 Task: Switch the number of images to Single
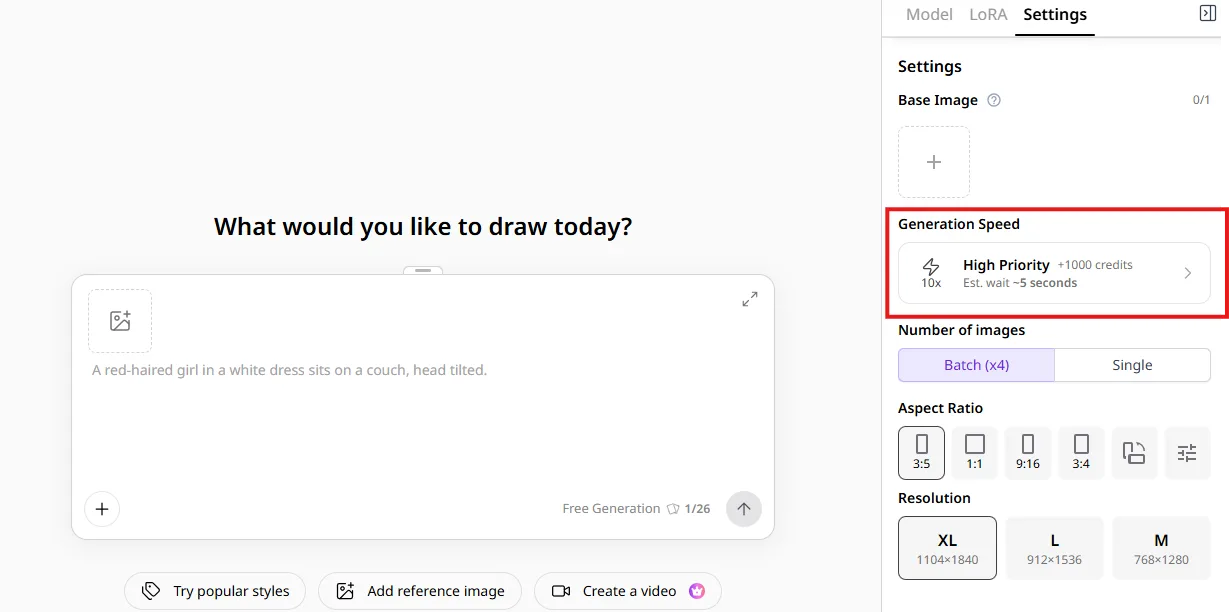click(1132, 365)
